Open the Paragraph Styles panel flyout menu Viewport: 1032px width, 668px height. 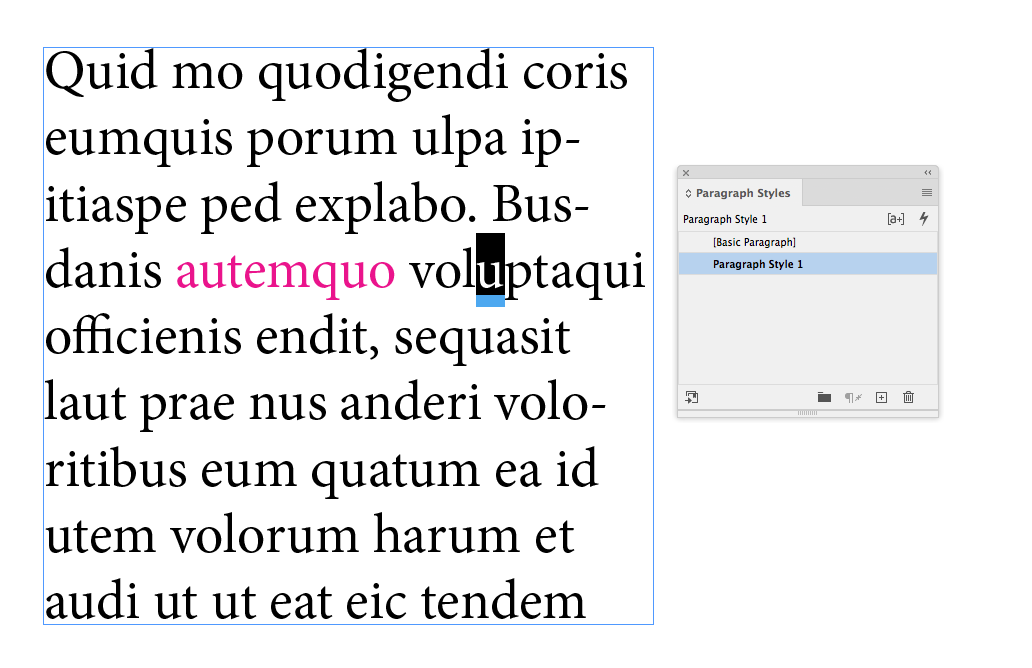[927, 192]
